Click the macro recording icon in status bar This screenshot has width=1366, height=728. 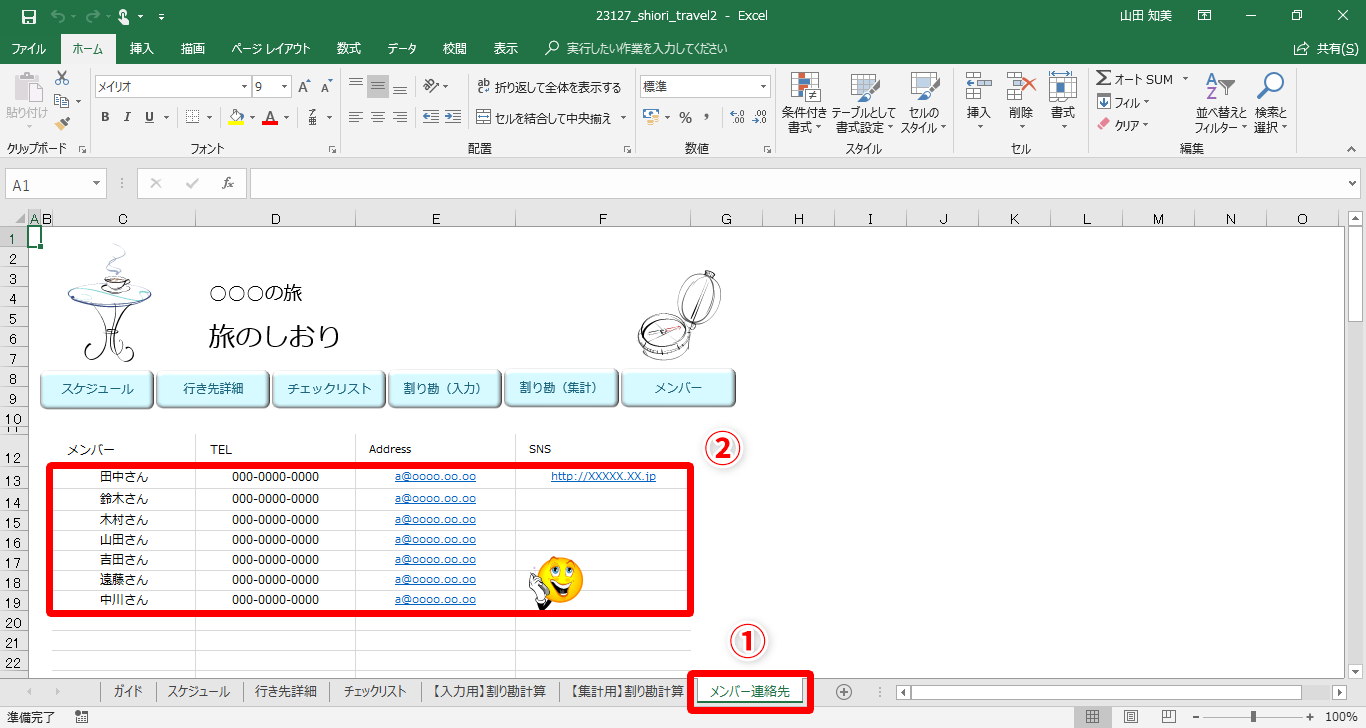coord(82,717)
